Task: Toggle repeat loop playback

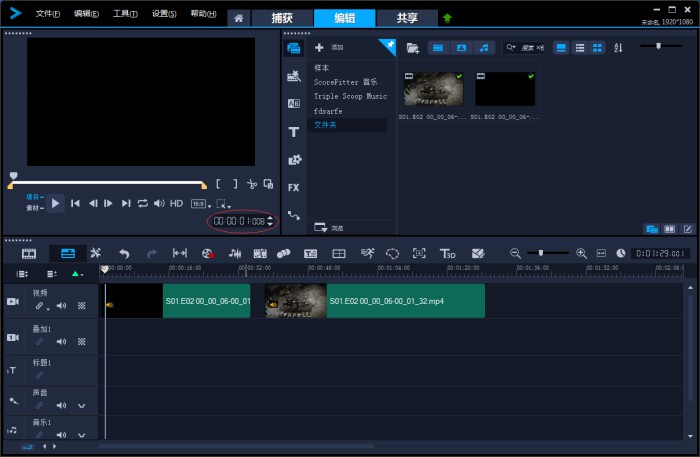Action: pyautogui.click(x=143, y=203)
